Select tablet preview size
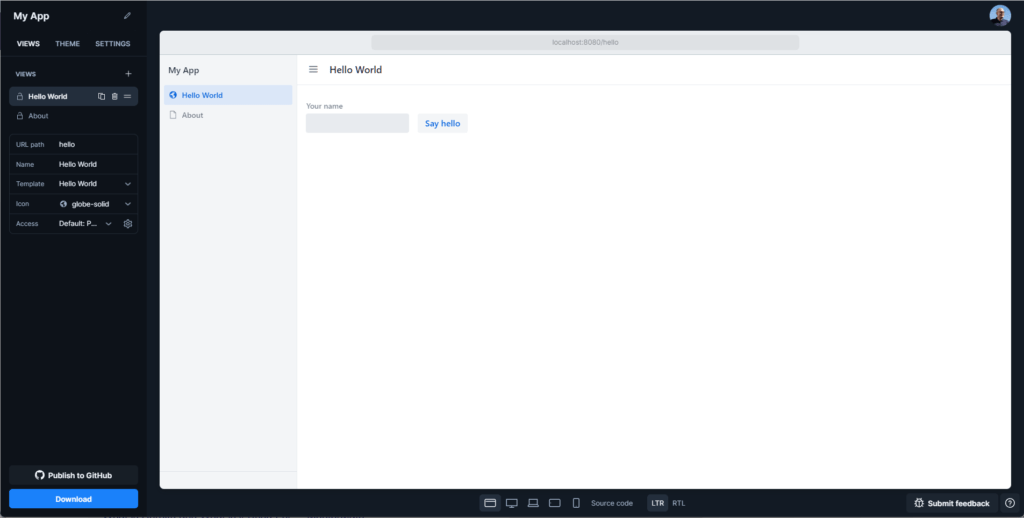 tap(554, 503)
